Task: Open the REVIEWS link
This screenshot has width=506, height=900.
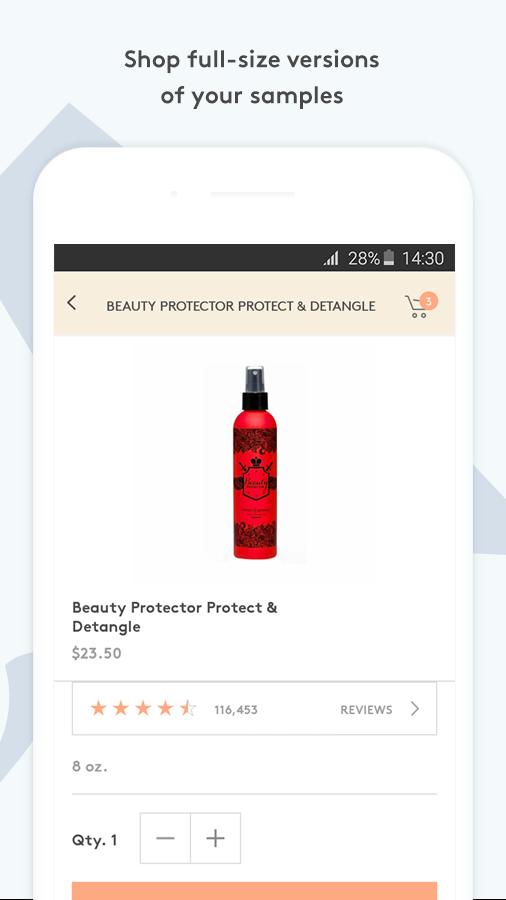Action: point(366,710)
